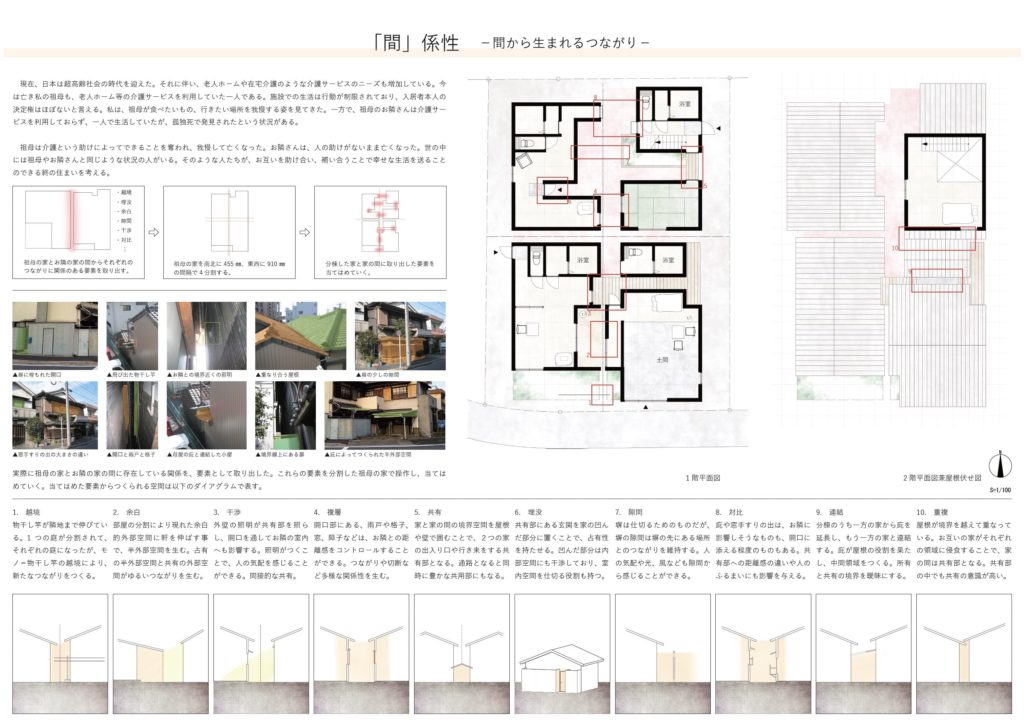Select the wide photo of the eave-covered semi-outdoor space
1024x726 pixels.
click(384, 412)
